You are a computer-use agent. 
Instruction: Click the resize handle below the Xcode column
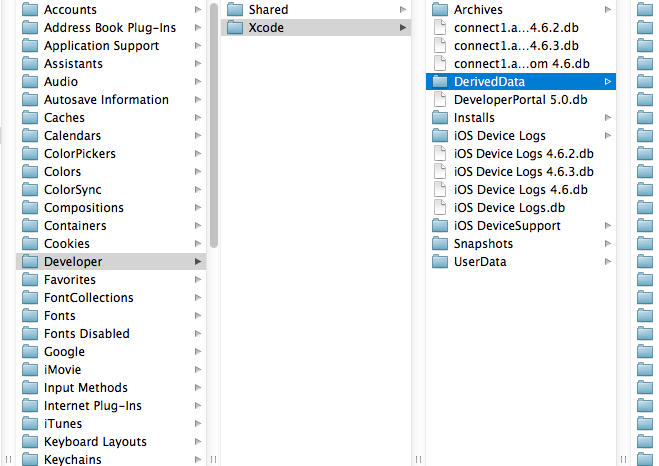419,459
